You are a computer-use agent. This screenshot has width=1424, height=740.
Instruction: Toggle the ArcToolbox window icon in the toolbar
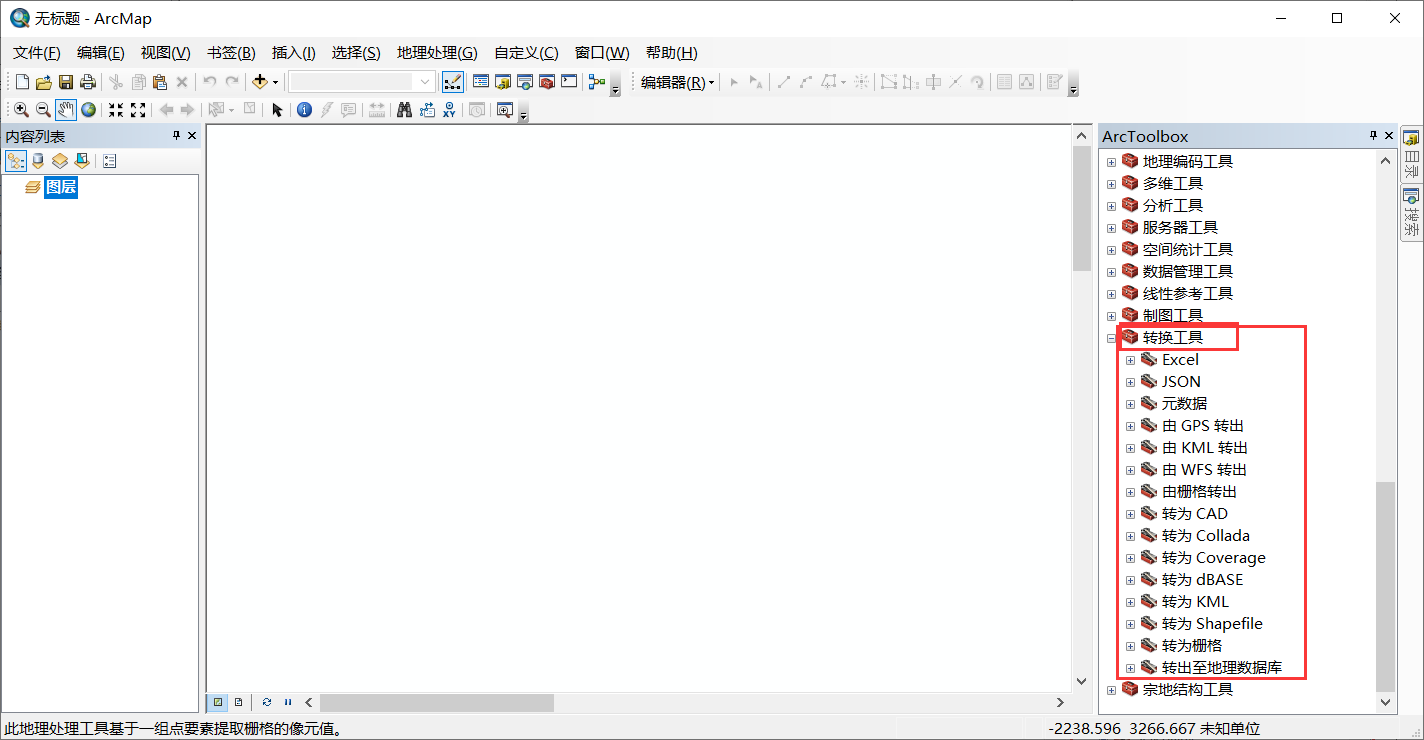547,82
